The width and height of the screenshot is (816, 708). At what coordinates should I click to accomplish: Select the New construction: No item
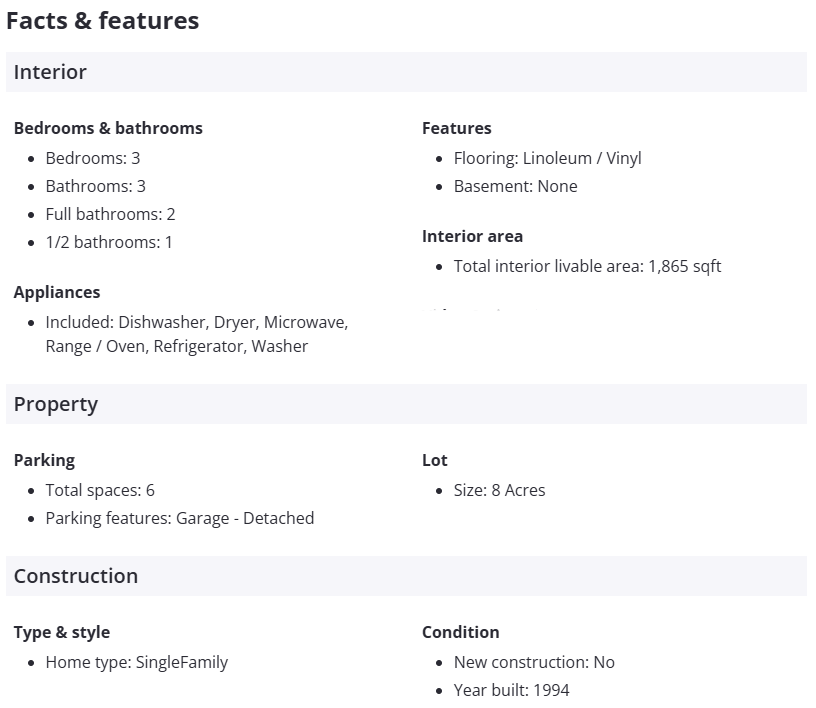click(x=534, y=662)
